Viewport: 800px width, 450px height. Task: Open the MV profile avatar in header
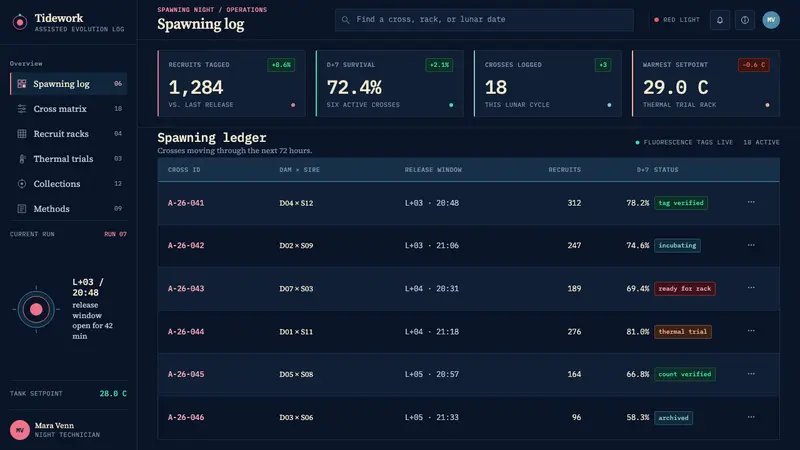coord(771,20)
